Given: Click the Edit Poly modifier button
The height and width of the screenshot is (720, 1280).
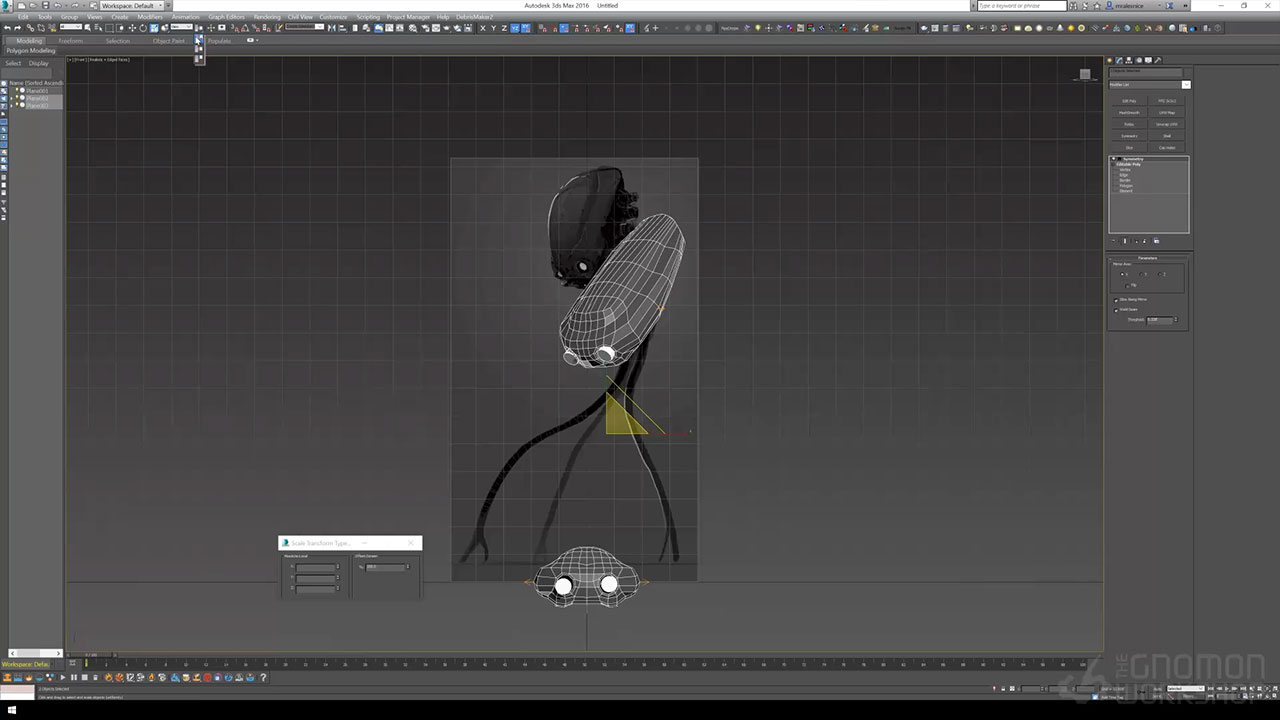Looking at the screenshot, I should (x=1129, y=101).
